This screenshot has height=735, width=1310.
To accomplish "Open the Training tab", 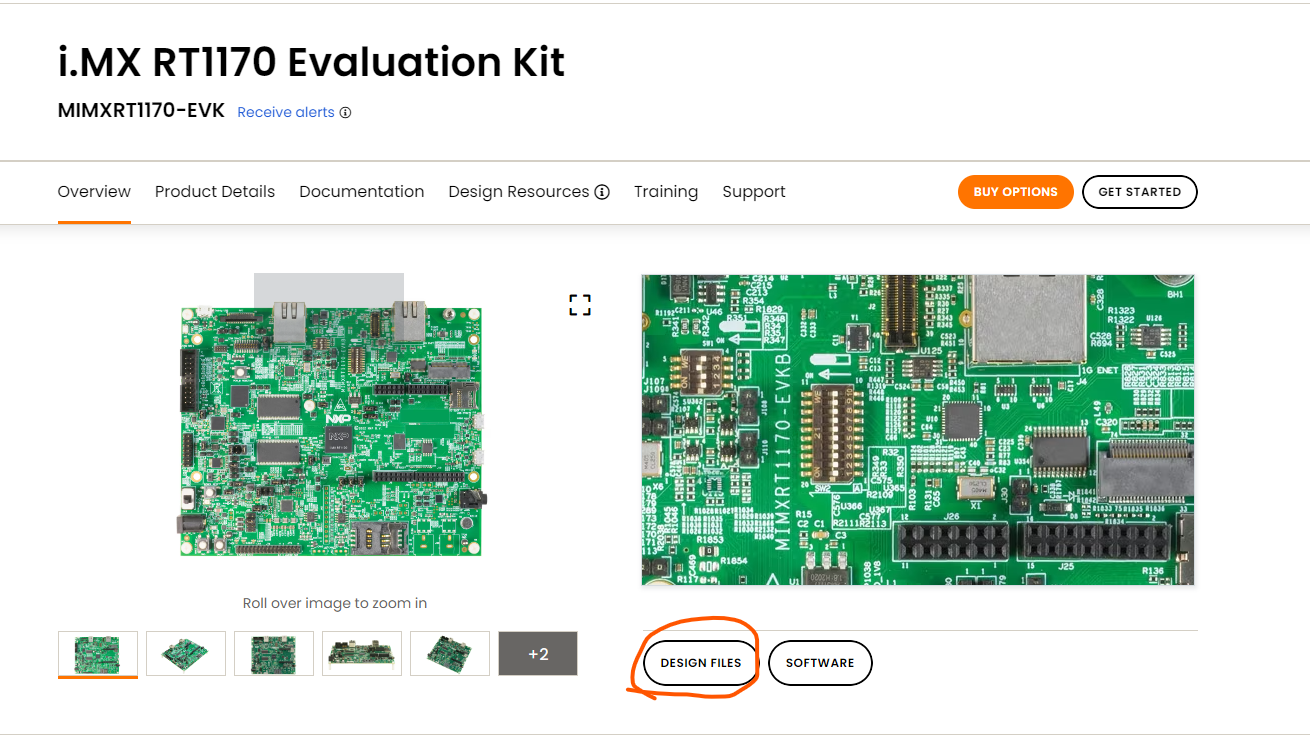I will [x=666, y=191].
